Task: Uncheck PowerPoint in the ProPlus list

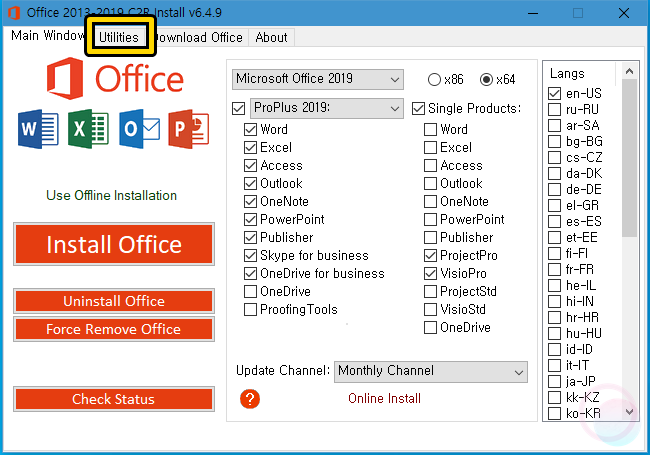Action: (x=250, y=219)
